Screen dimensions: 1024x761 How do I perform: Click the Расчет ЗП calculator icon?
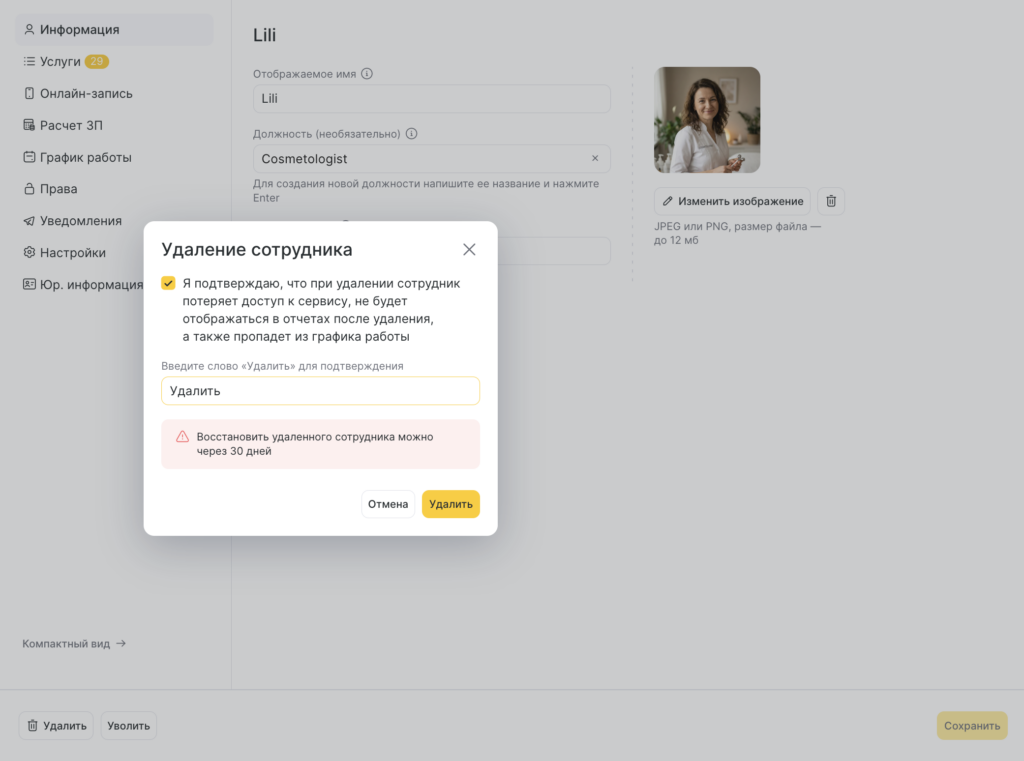(x=30, y=126)
